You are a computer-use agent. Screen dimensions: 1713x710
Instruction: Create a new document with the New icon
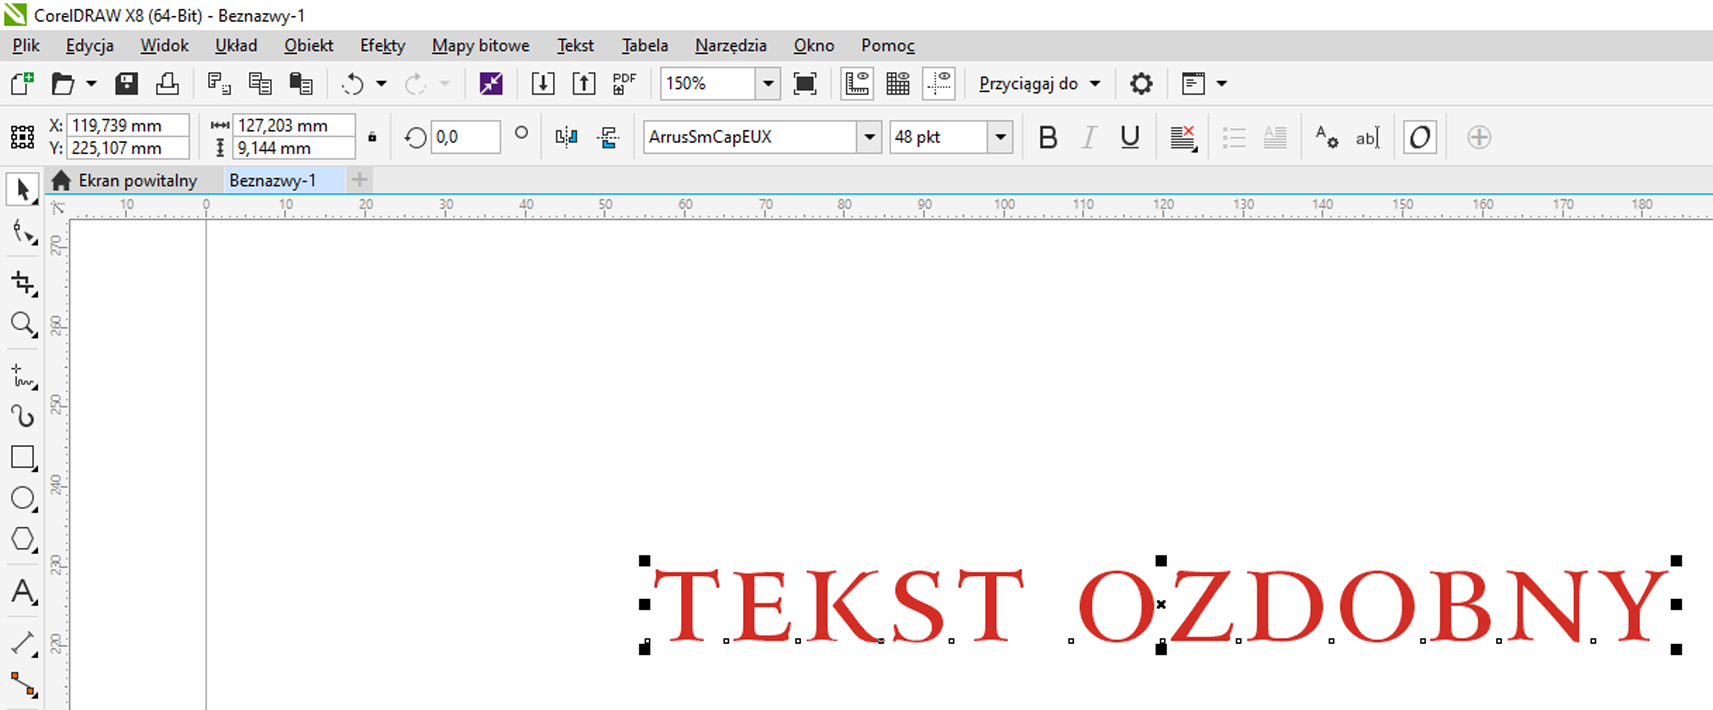point(22,84)
